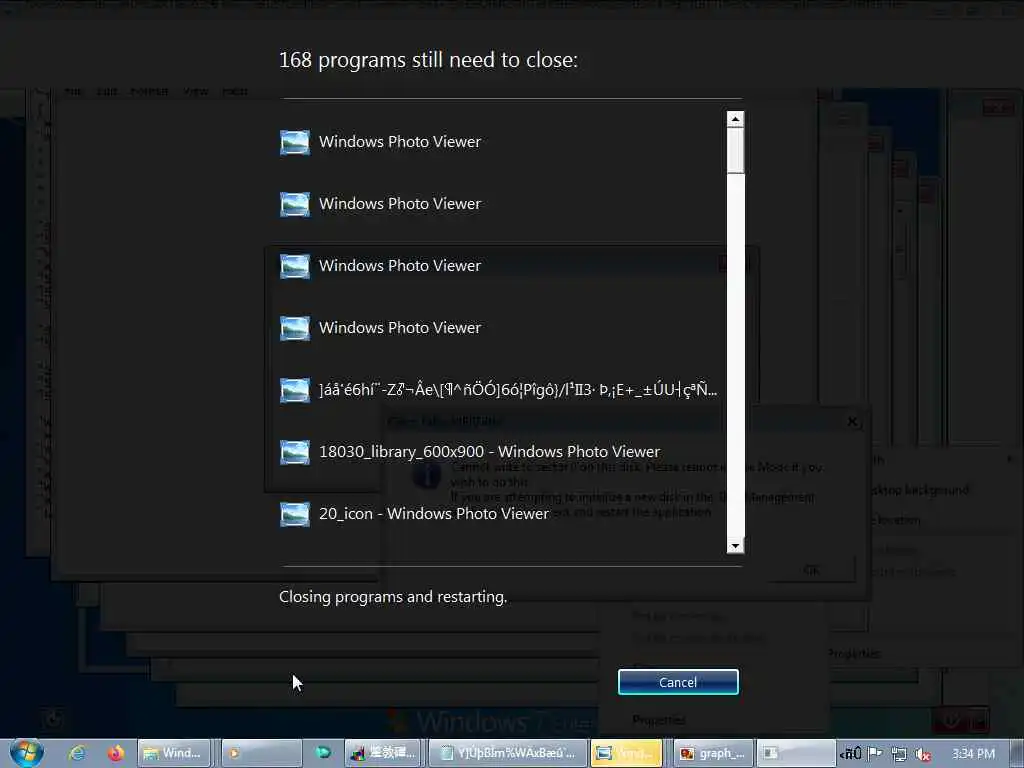Open the Windows Media Player taskbar button

click(261, 753)
